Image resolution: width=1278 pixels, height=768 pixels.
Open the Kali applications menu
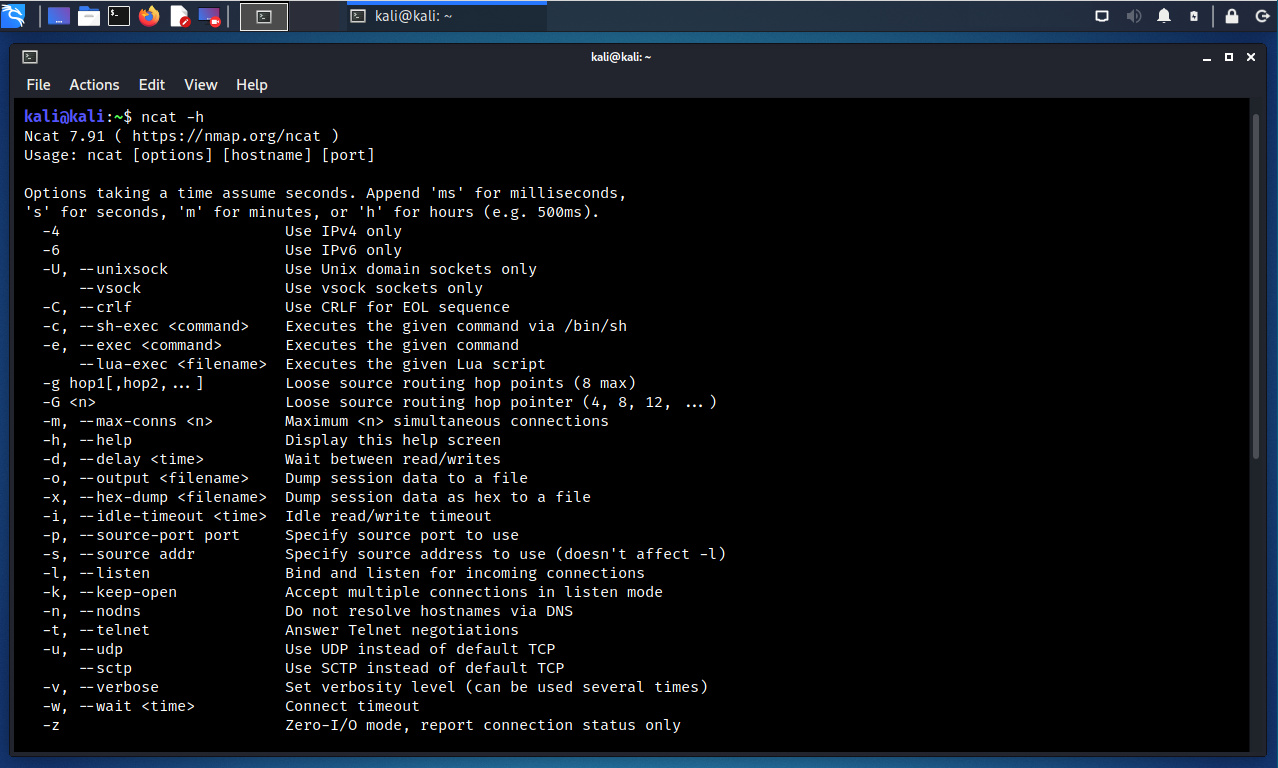[14, 16]
